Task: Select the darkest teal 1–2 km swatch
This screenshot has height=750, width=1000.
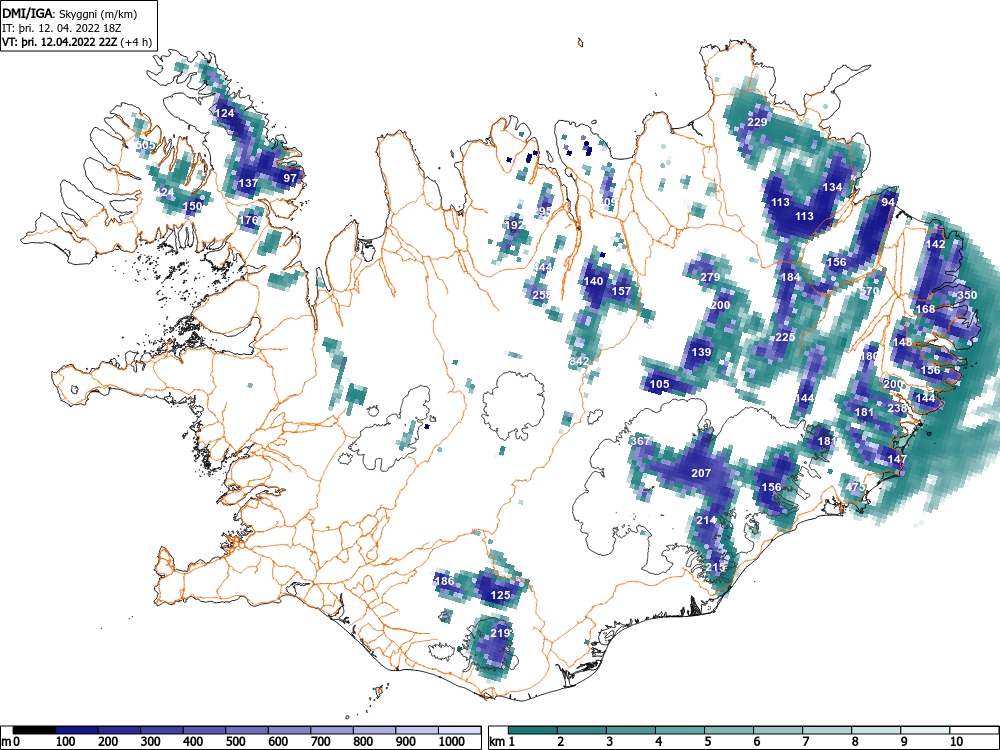Action: (x=533, y=730)
